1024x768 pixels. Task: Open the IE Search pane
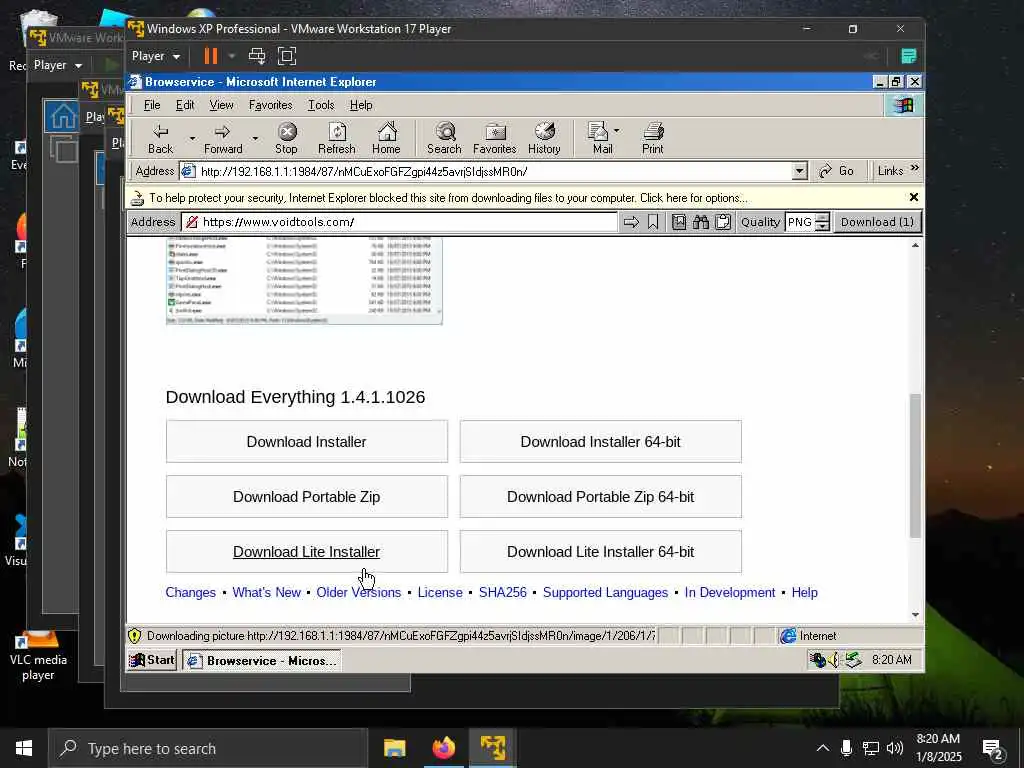[444, 138]
